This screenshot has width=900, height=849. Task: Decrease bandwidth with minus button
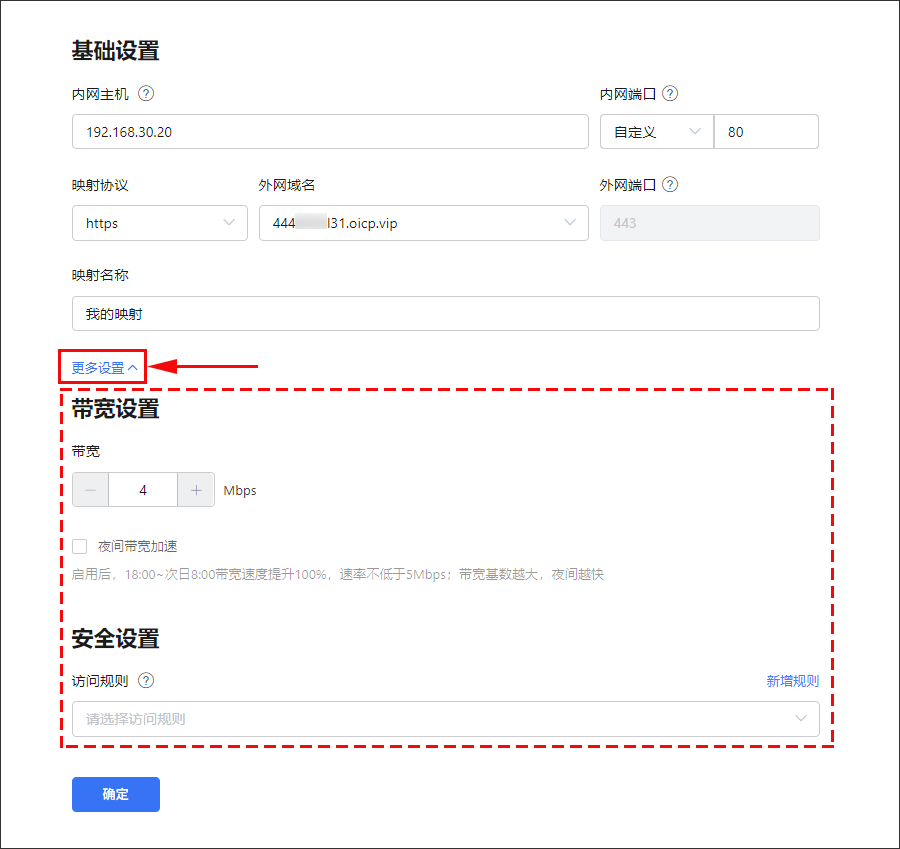pyautogui.click(x=91, y=490)
